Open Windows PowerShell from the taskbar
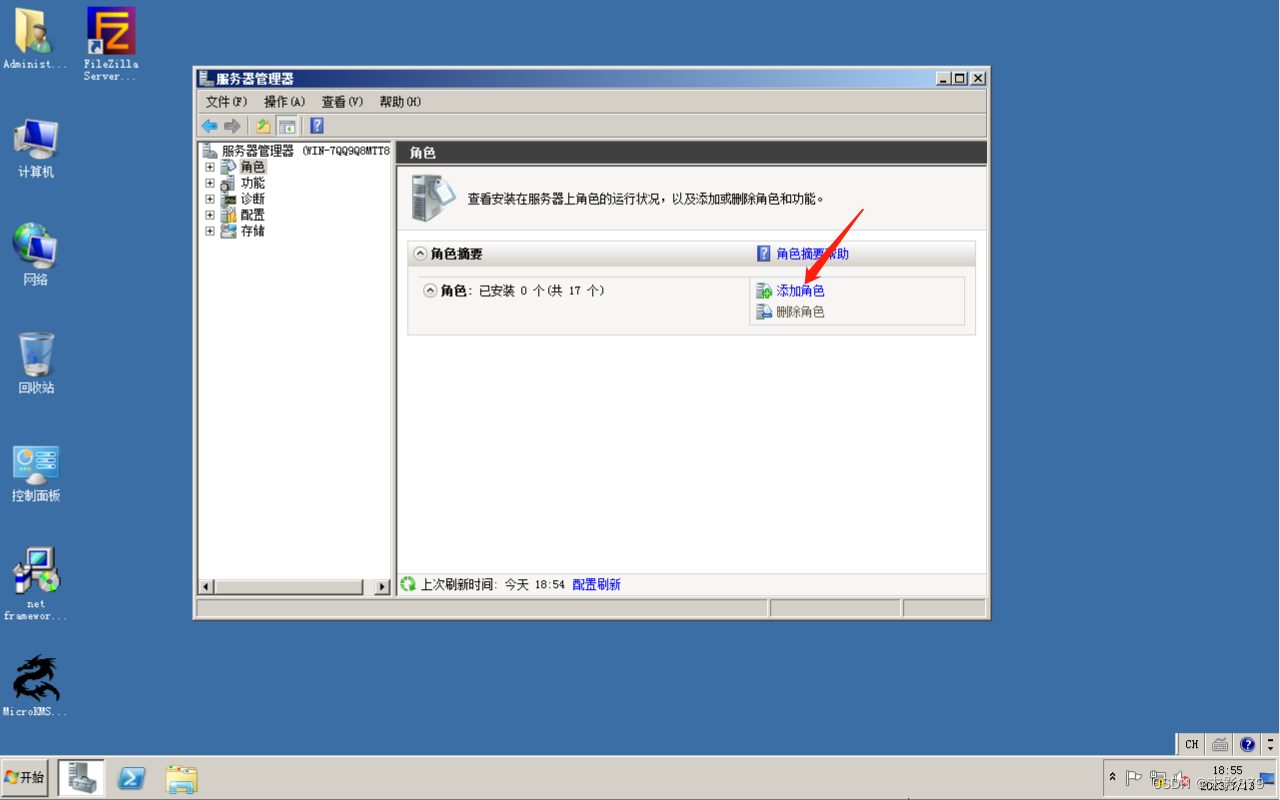The image size is (1280, 800). (x=131, y=778)
